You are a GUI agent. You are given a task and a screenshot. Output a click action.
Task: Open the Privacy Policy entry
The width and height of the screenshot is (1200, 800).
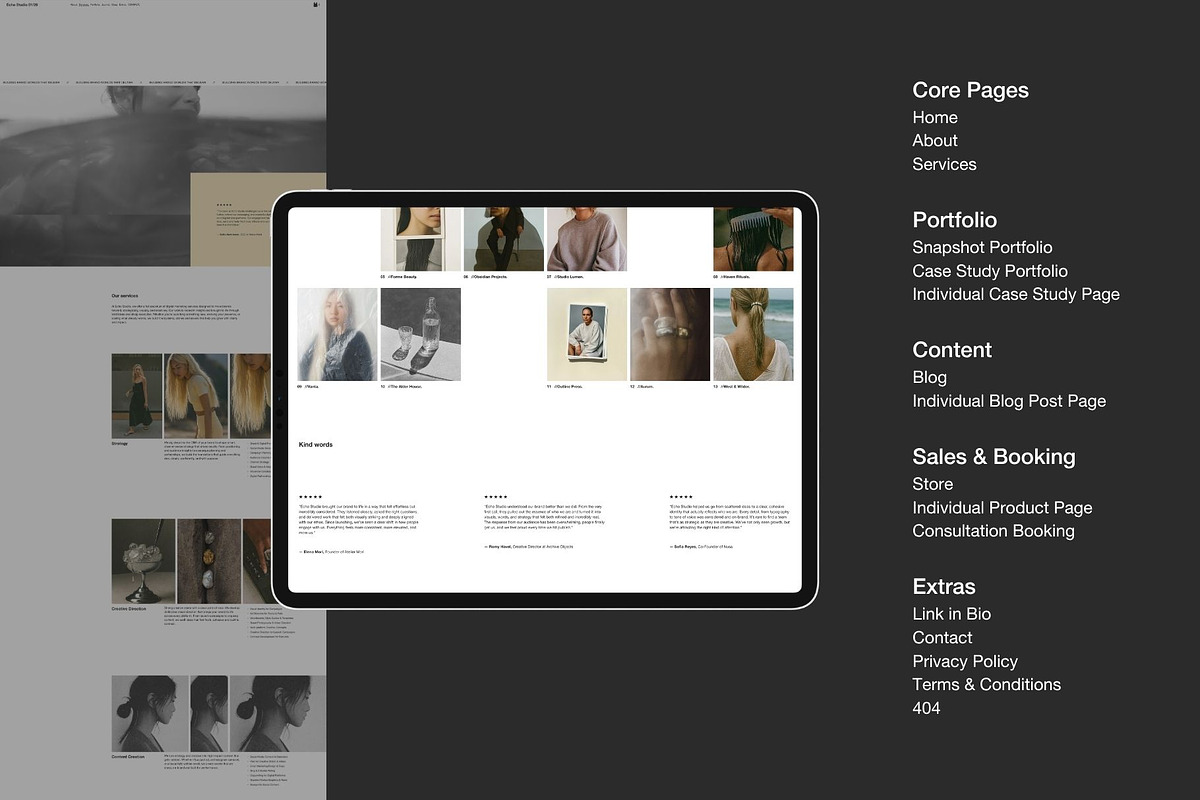coord(965,661)
